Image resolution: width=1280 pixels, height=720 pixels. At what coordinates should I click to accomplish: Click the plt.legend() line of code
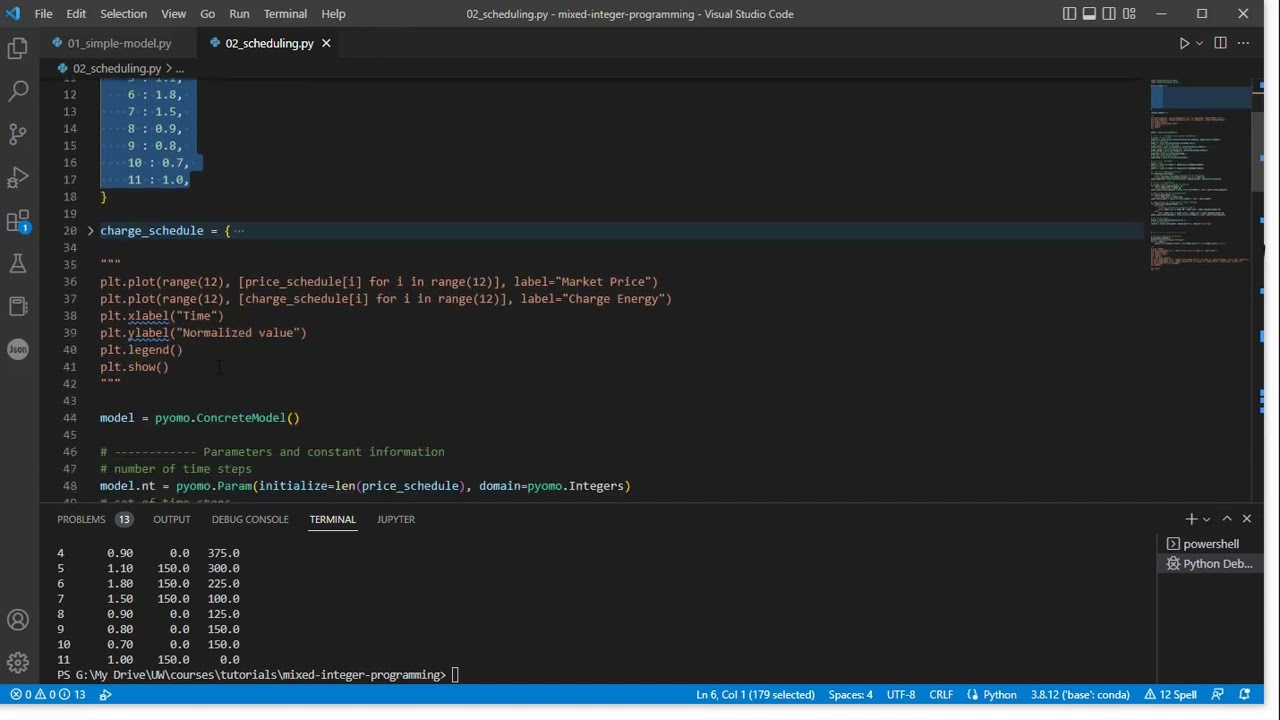141,350
